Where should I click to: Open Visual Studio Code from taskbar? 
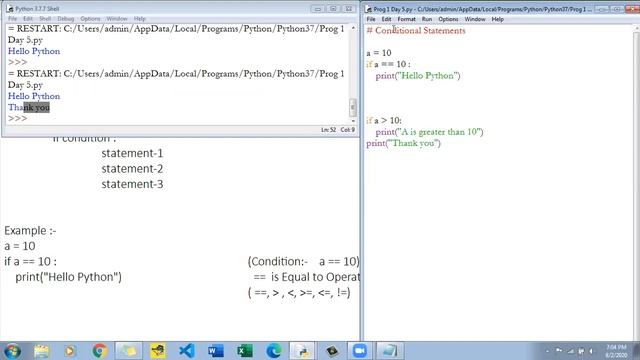[187, 351]
